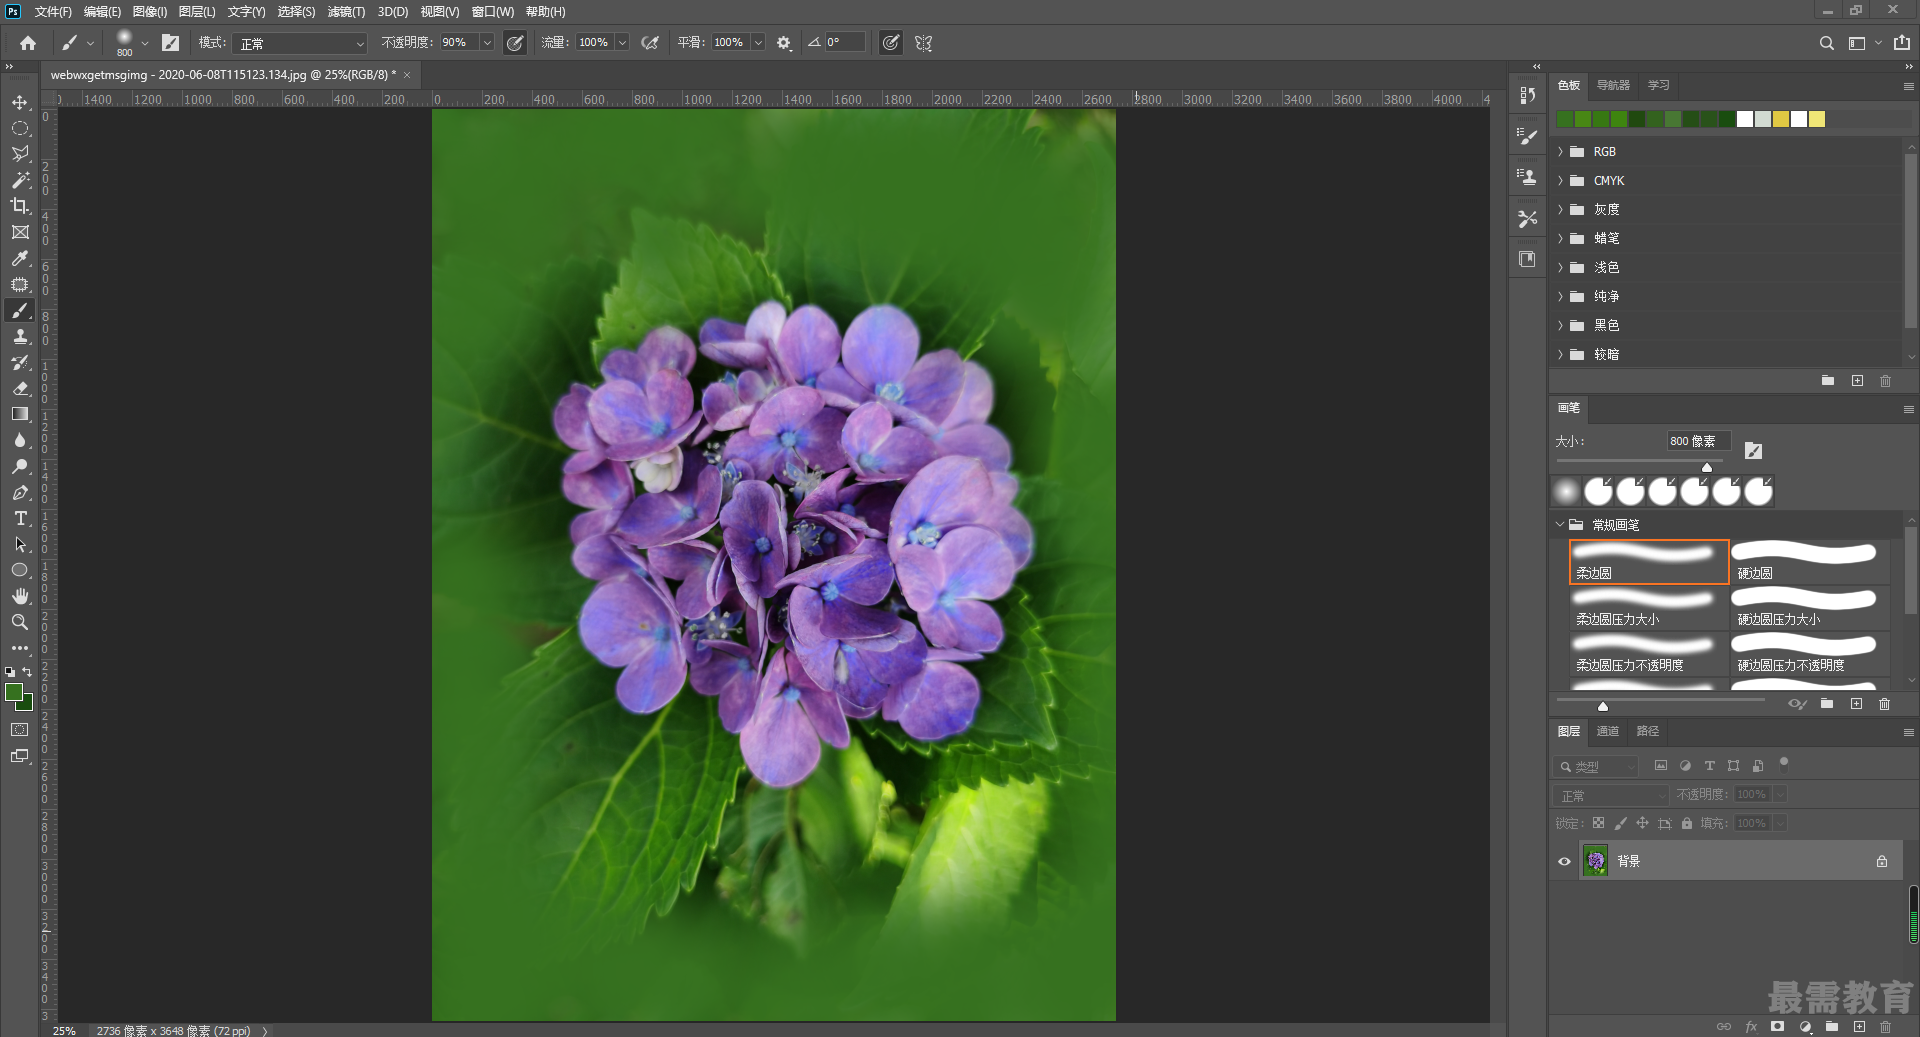This screenshot has height=1037, width=1920.
Task: Select the Polygonal Lasso tool
Action: [x=20, y=154]
